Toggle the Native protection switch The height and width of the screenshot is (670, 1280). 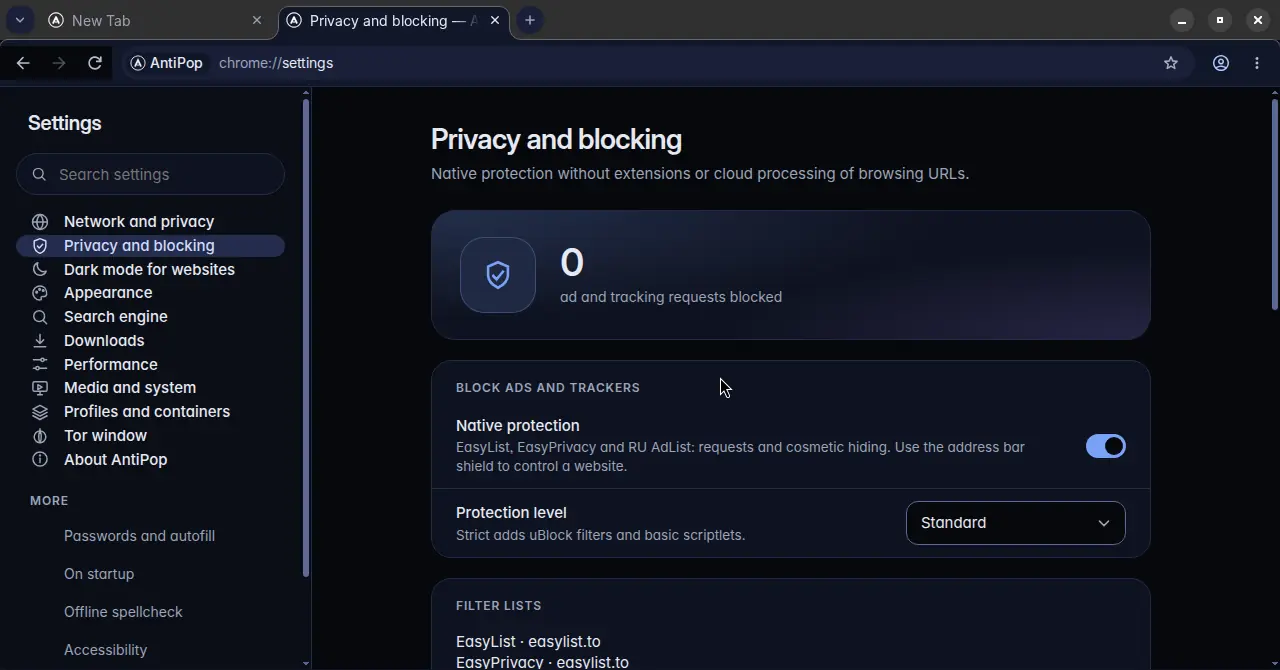pyautogui.click(x=1106, y=446)
